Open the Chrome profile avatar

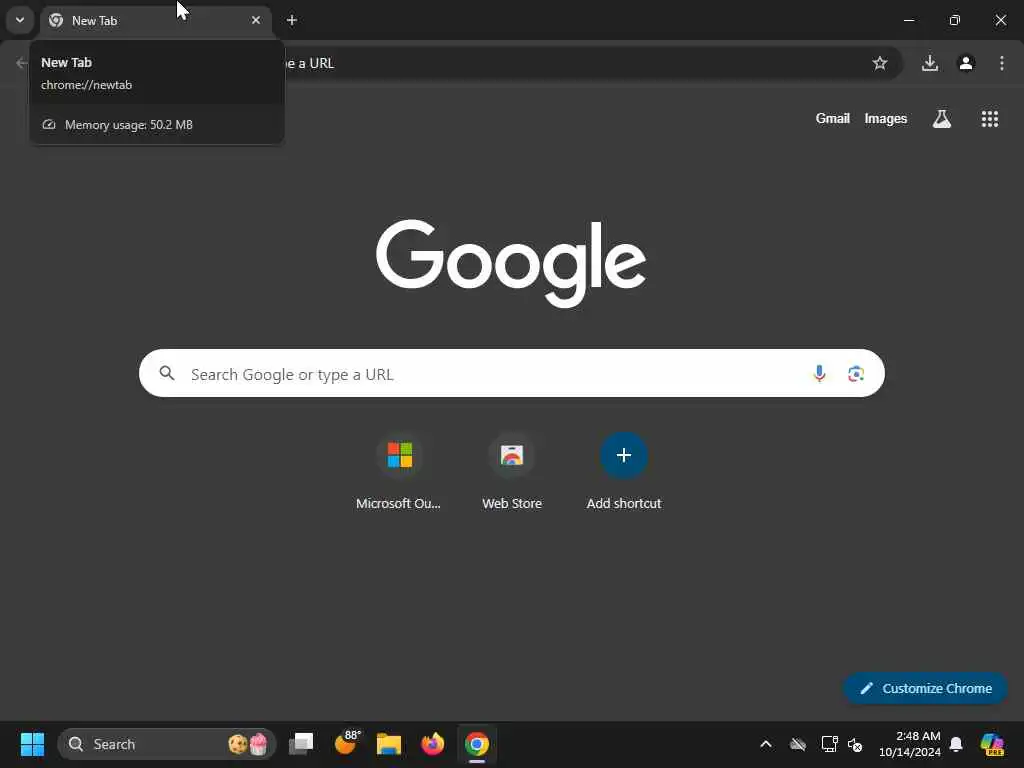[x=966, y=63]
